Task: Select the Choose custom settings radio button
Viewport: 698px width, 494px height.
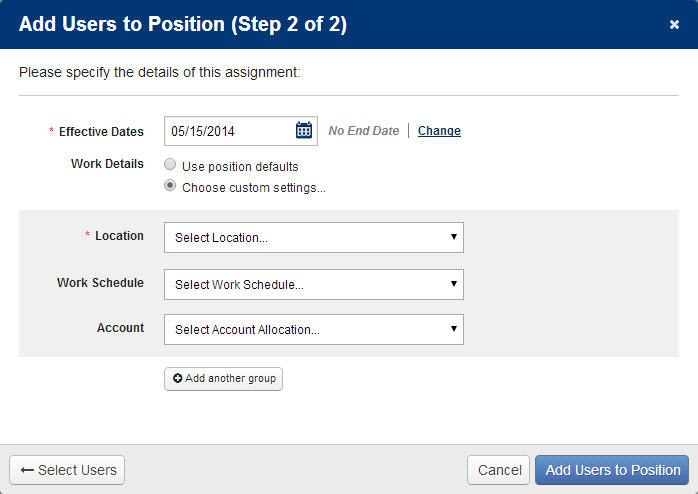Action: click(170, 186)
